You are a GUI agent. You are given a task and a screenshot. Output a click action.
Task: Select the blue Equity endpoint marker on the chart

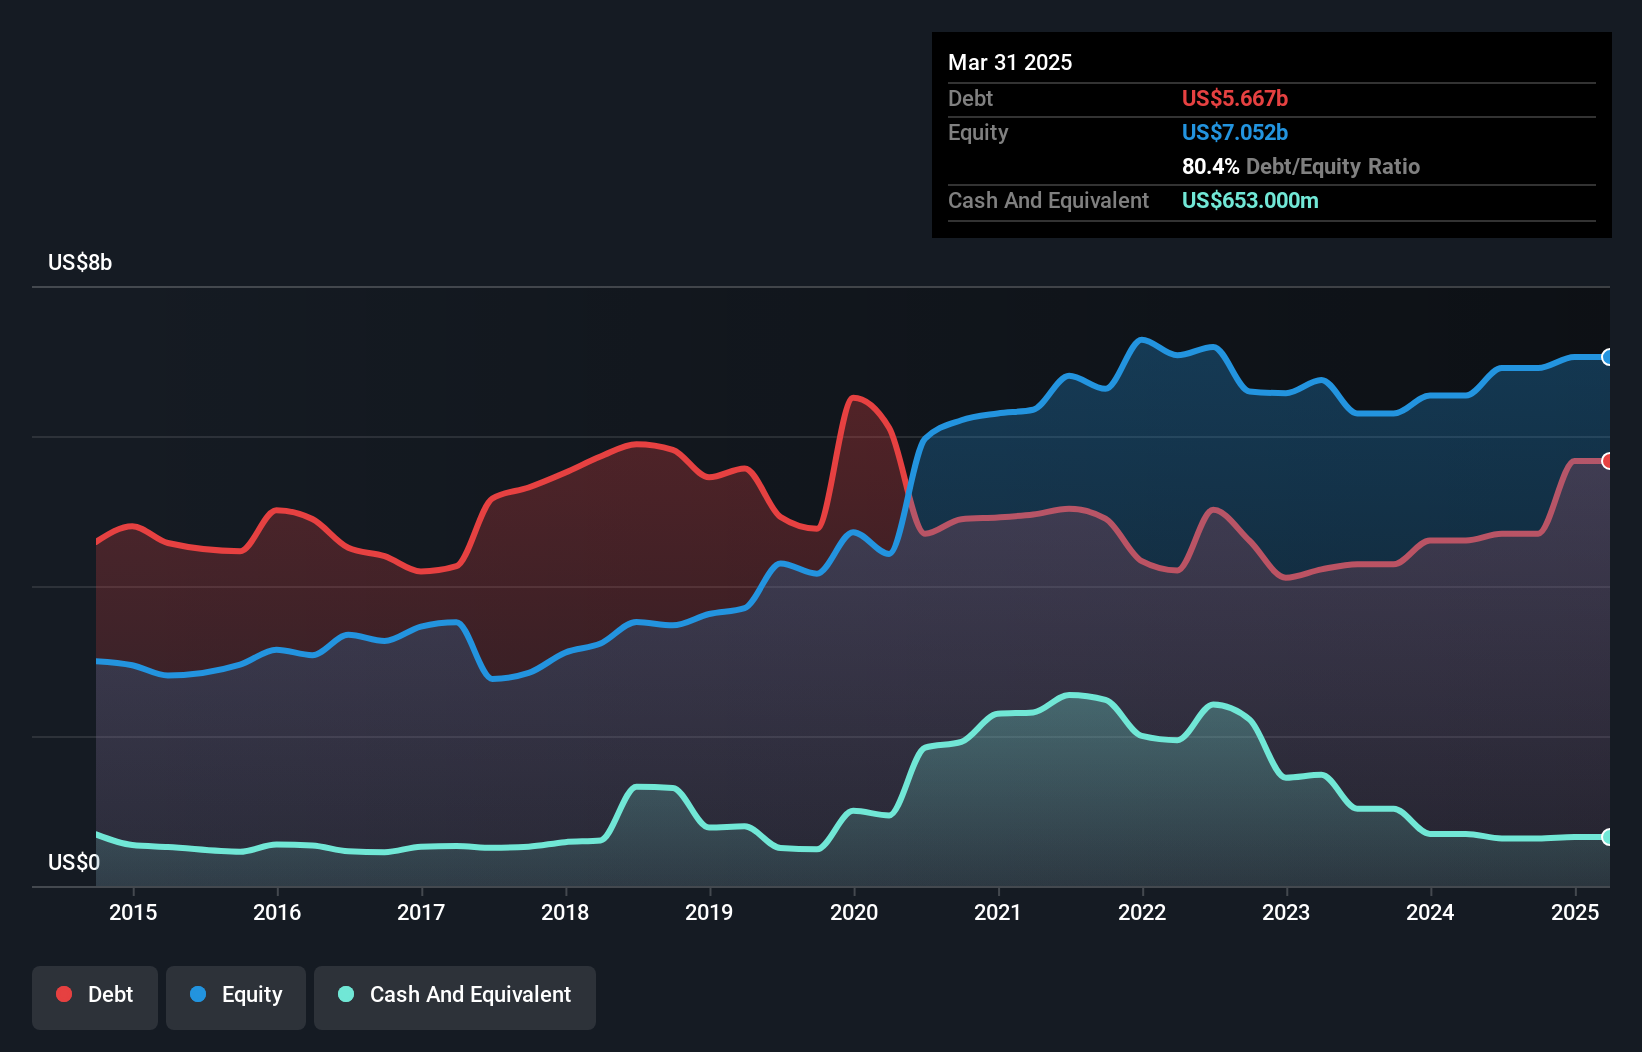click(x=1607, y=357)
